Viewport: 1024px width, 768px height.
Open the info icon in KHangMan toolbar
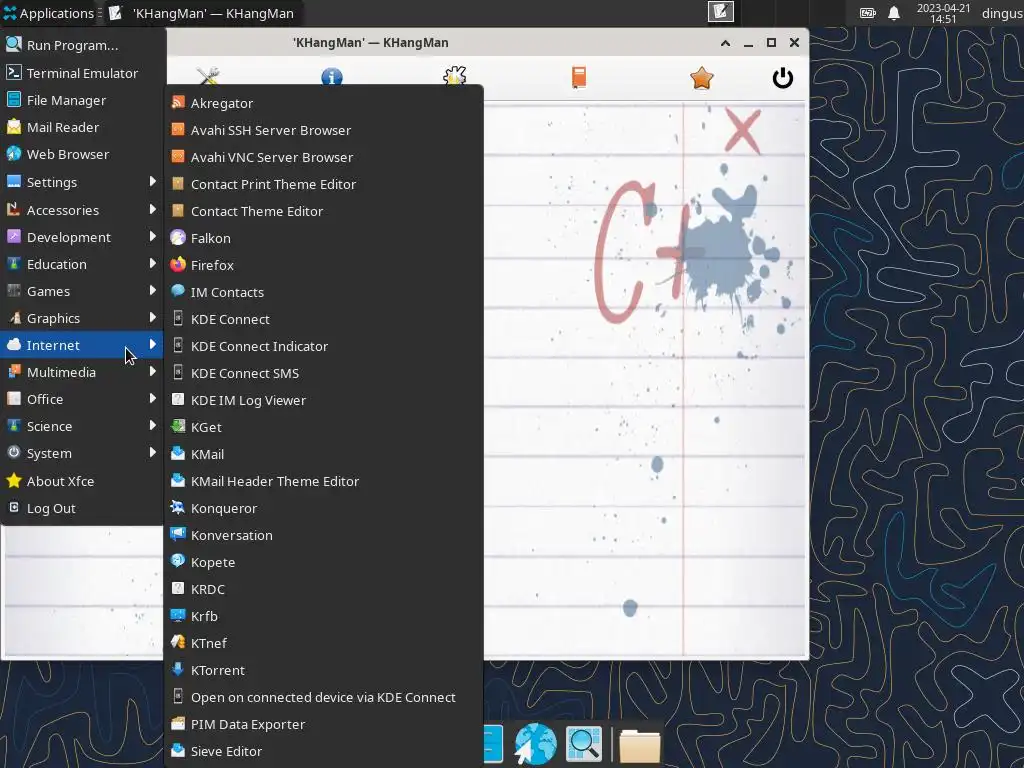click(332, 78)
